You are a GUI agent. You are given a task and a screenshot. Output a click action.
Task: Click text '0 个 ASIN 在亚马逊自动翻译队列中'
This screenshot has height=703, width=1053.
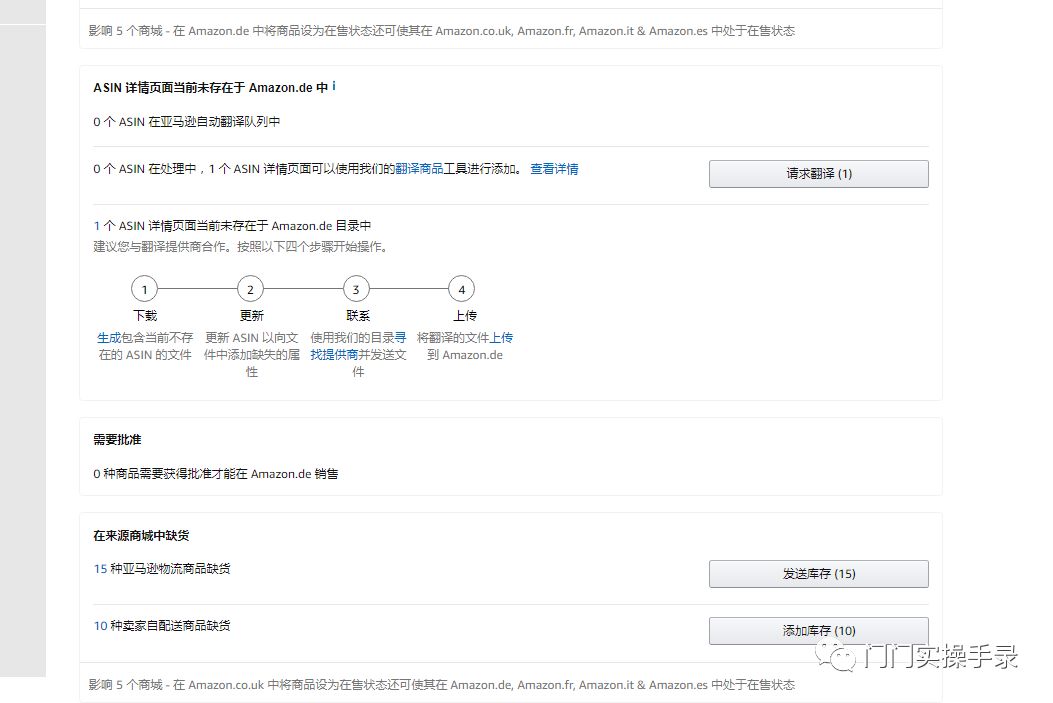(x=187, y=122)
